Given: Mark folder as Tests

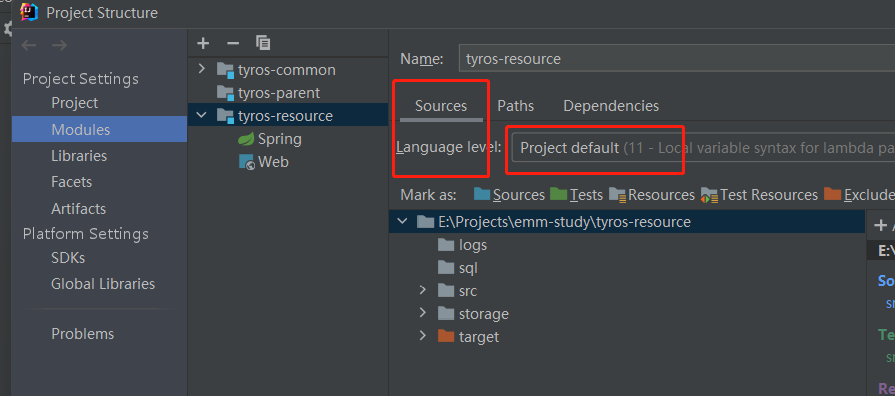Looking at the screenshot, I should point(576,195).
